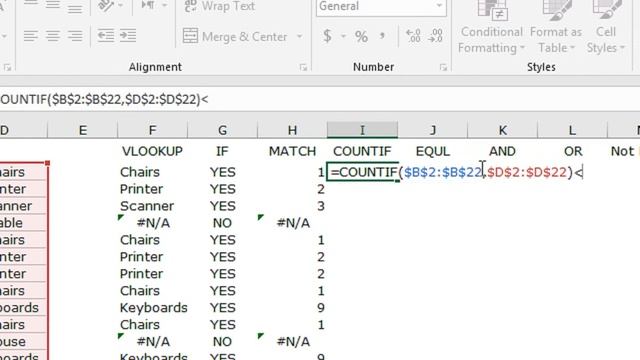This screenshot has width=640, height=360.
Task: Select column K header
Action: (x=502, y=130)
